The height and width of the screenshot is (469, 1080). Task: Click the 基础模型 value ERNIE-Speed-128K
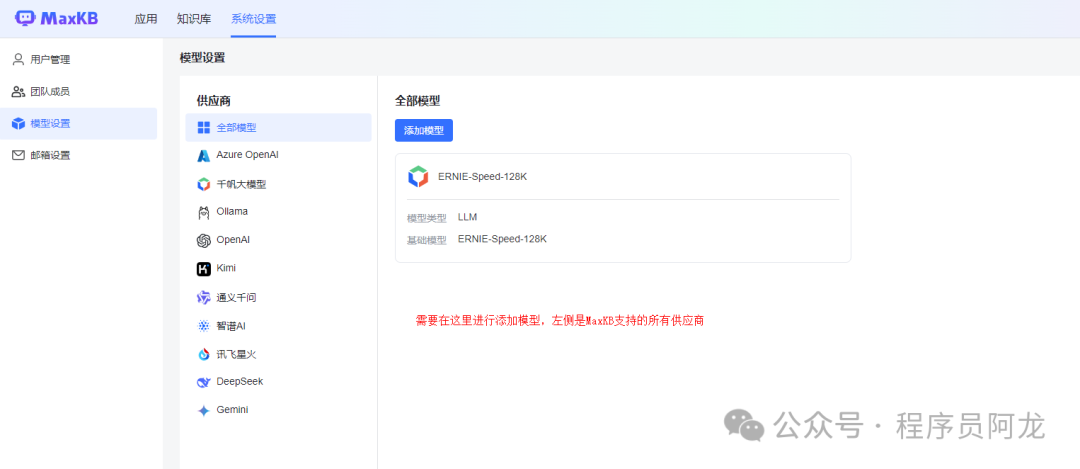point(502,239)
